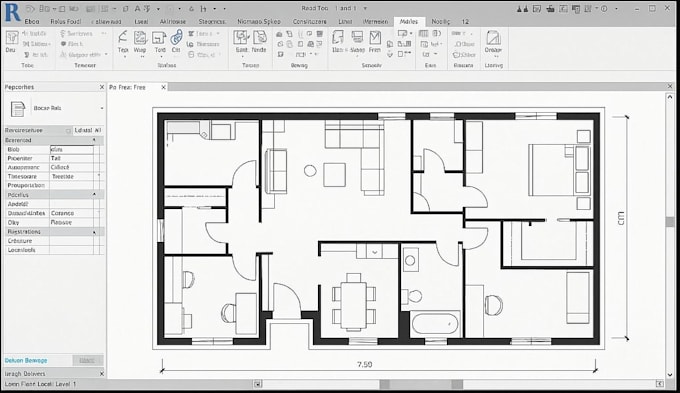Tick the small checkbox beside Revcireseruee
The image size is (680, 393).
68,131
